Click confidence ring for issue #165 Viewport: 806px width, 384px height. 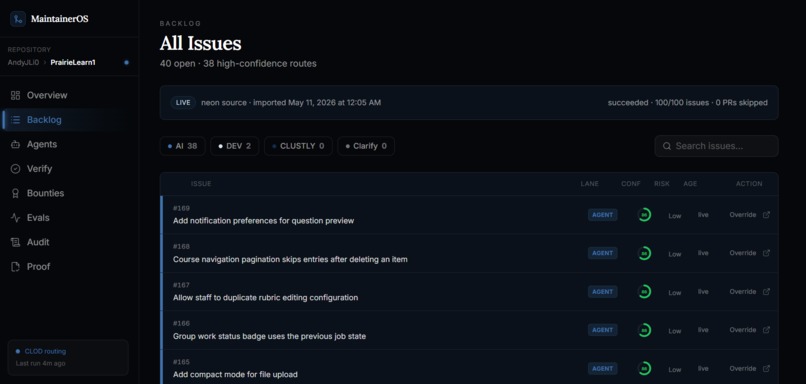(x=644, y=369)
